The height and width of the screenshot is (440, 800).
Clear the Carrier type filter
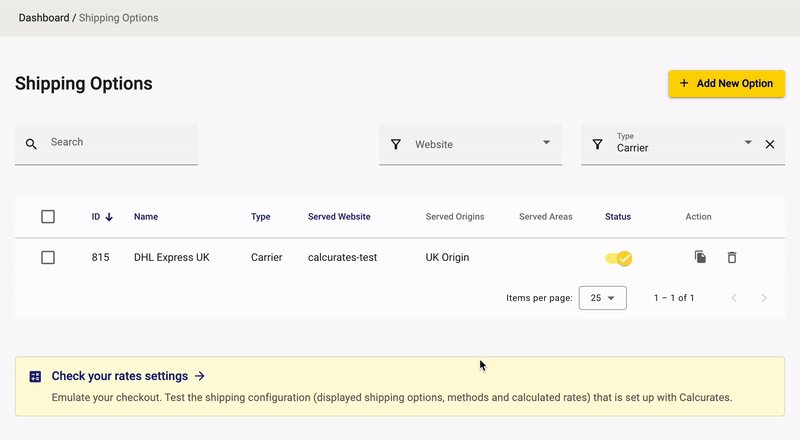770,144
